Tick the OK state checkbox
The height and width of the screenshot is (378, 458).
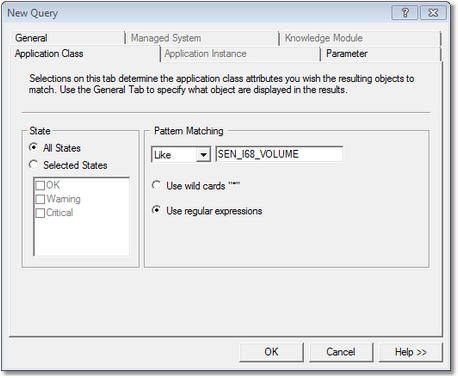click(40, 185)
